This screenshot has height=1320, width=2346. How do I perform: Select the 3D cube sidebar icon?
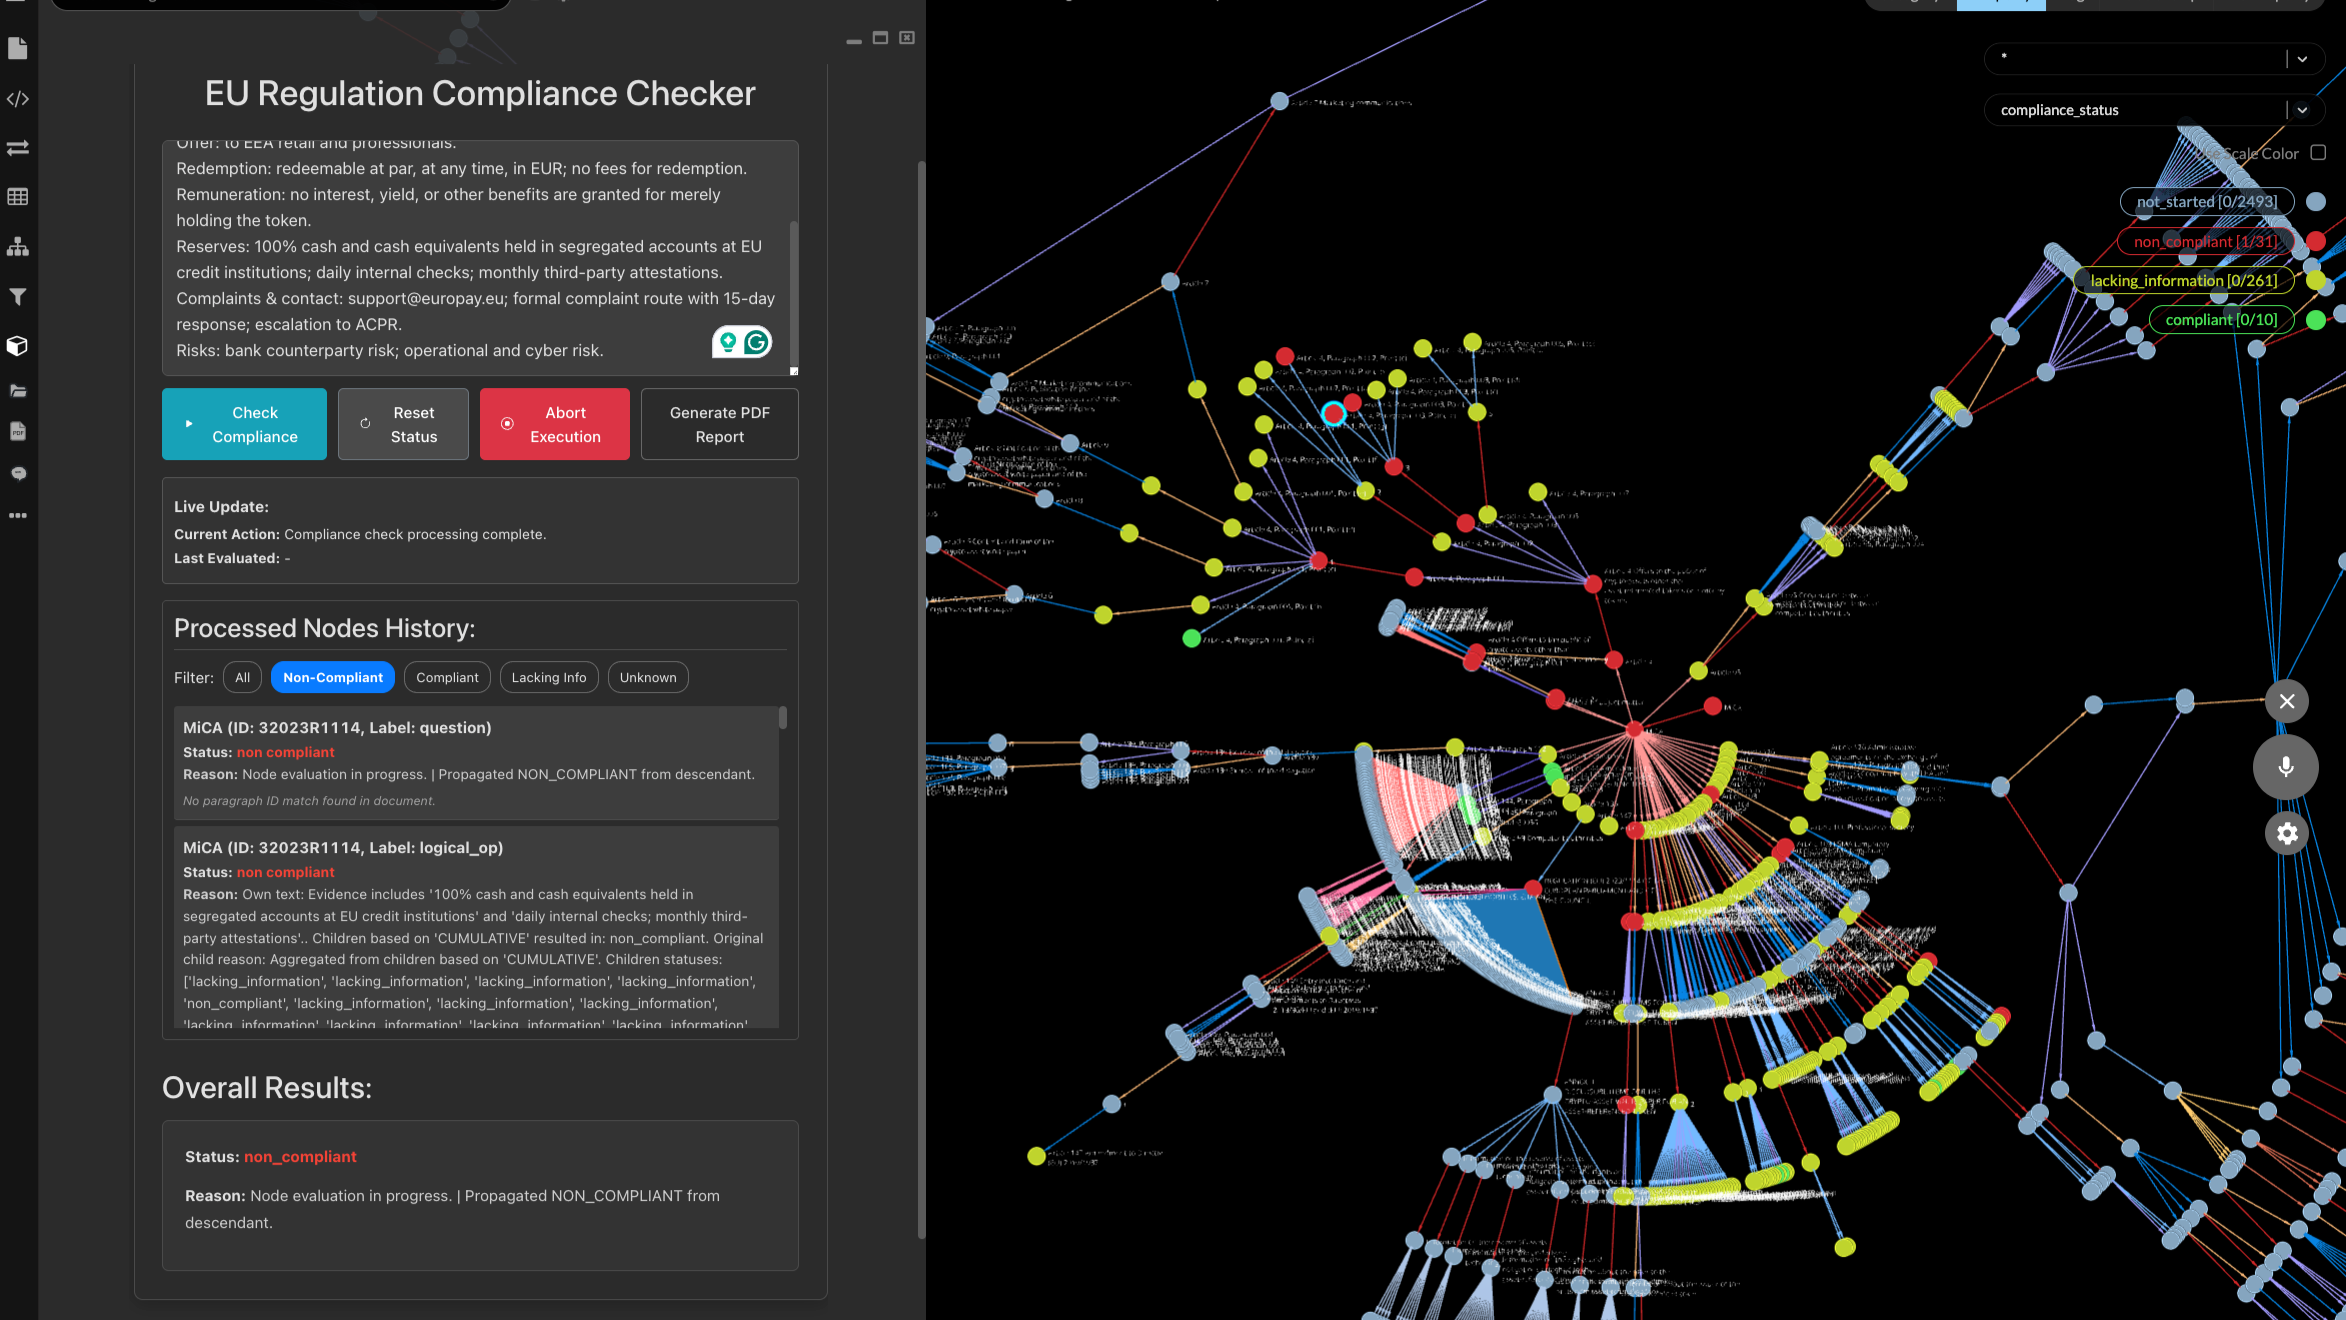click(x=18, y=346)
